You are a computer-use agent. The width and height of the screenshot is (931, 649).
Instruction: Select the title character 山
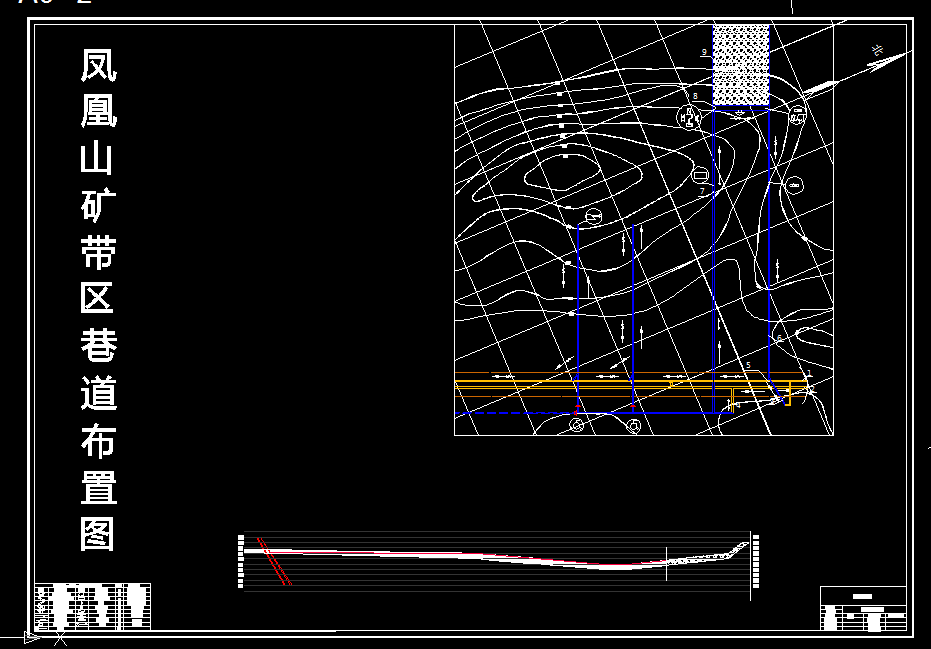(97, 159)
